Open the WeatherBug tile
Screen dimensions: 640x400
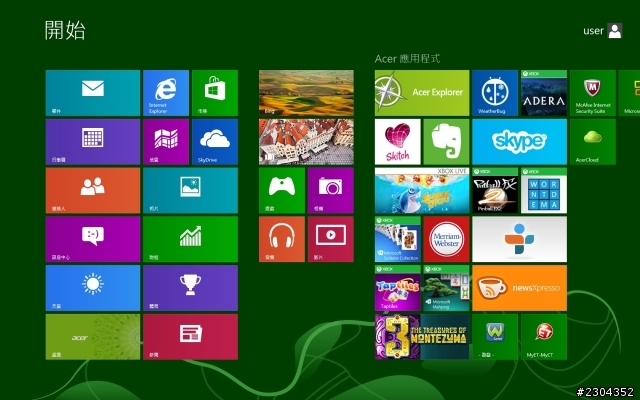pyautogui.click(x=495, y=93)
